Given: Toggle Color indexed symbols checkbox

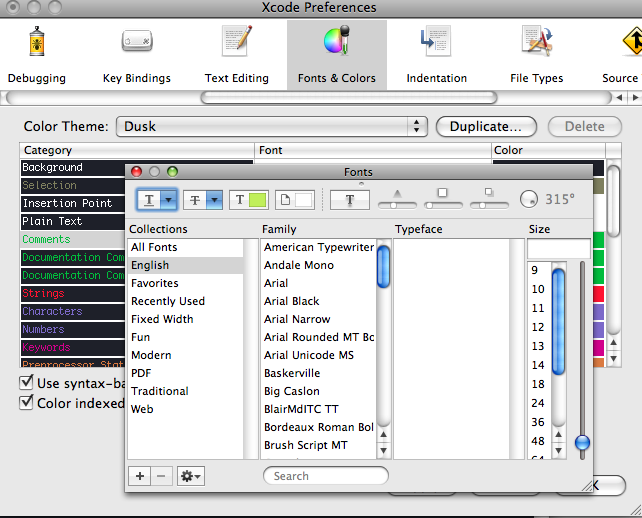Looking at the screenshot, I should point(26,402).
